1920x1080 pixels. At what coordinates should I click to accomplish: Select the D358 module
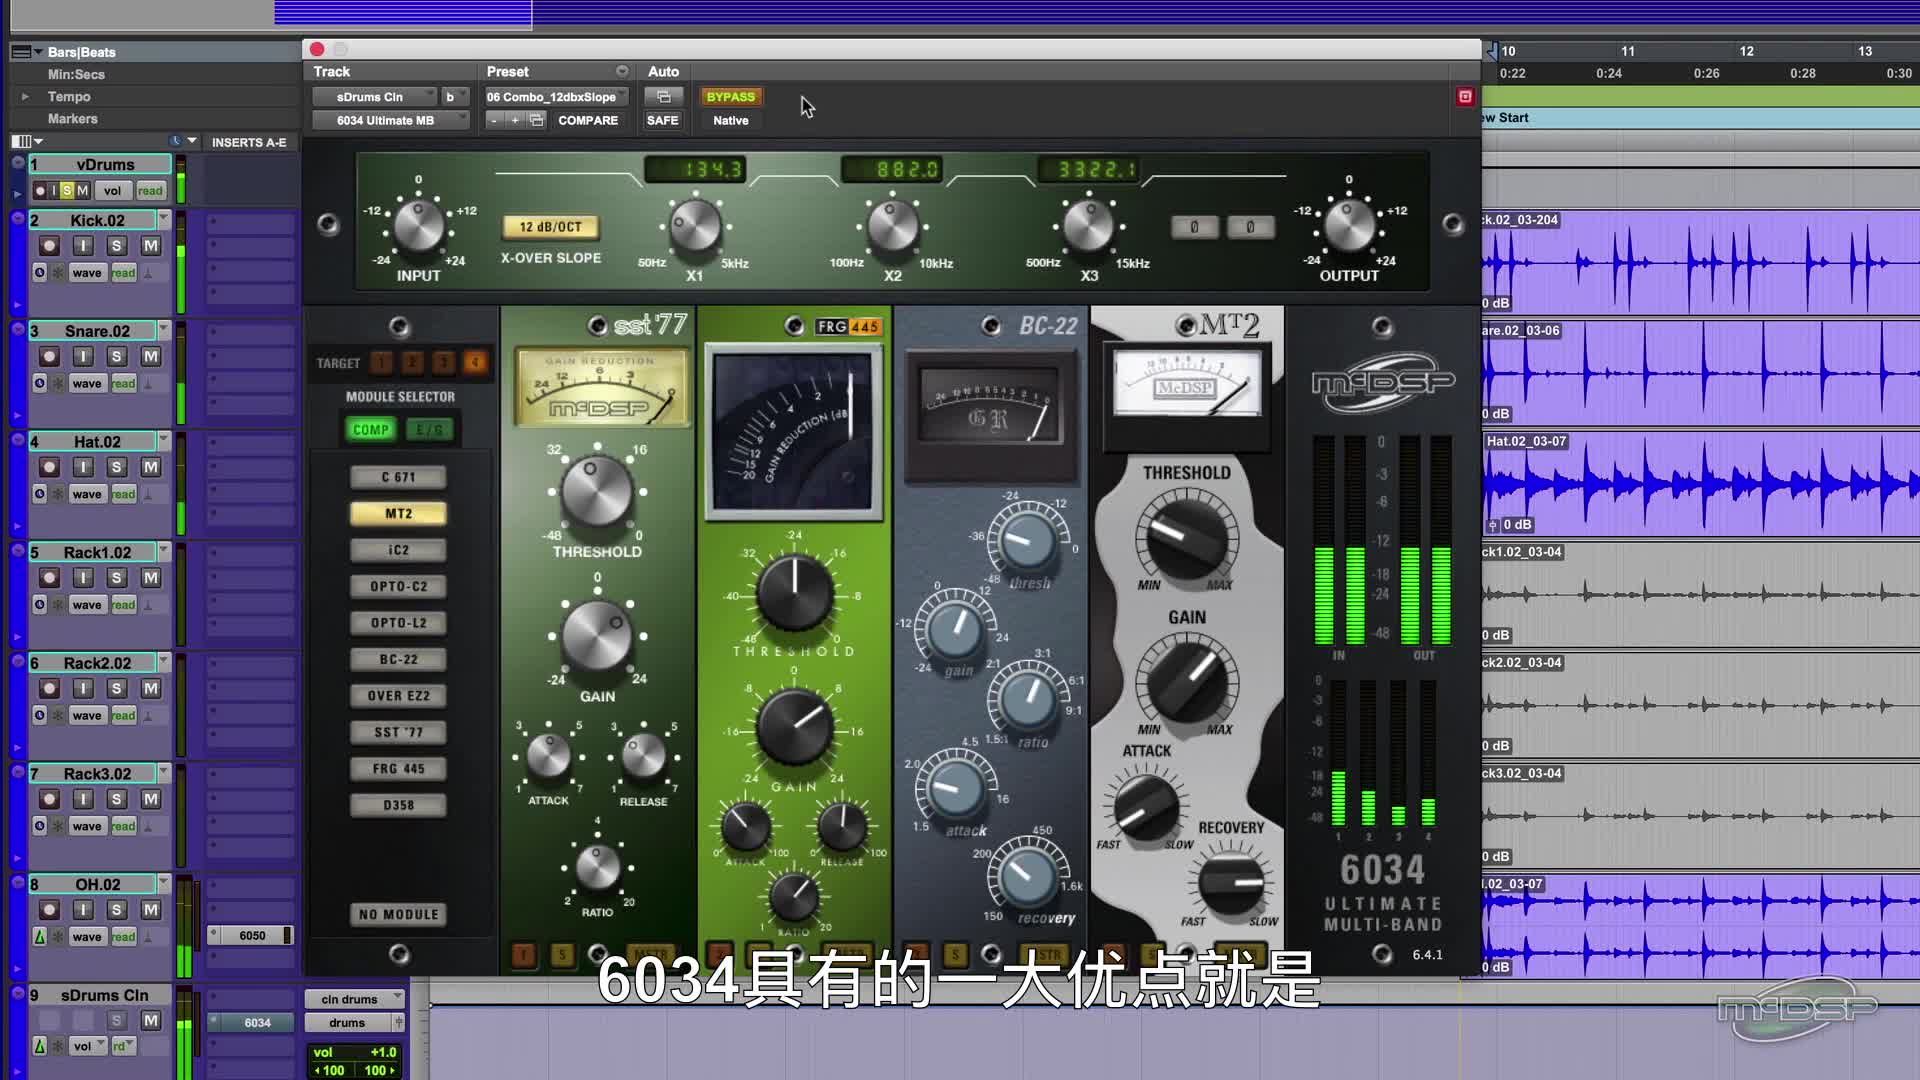tap(398, 805)
